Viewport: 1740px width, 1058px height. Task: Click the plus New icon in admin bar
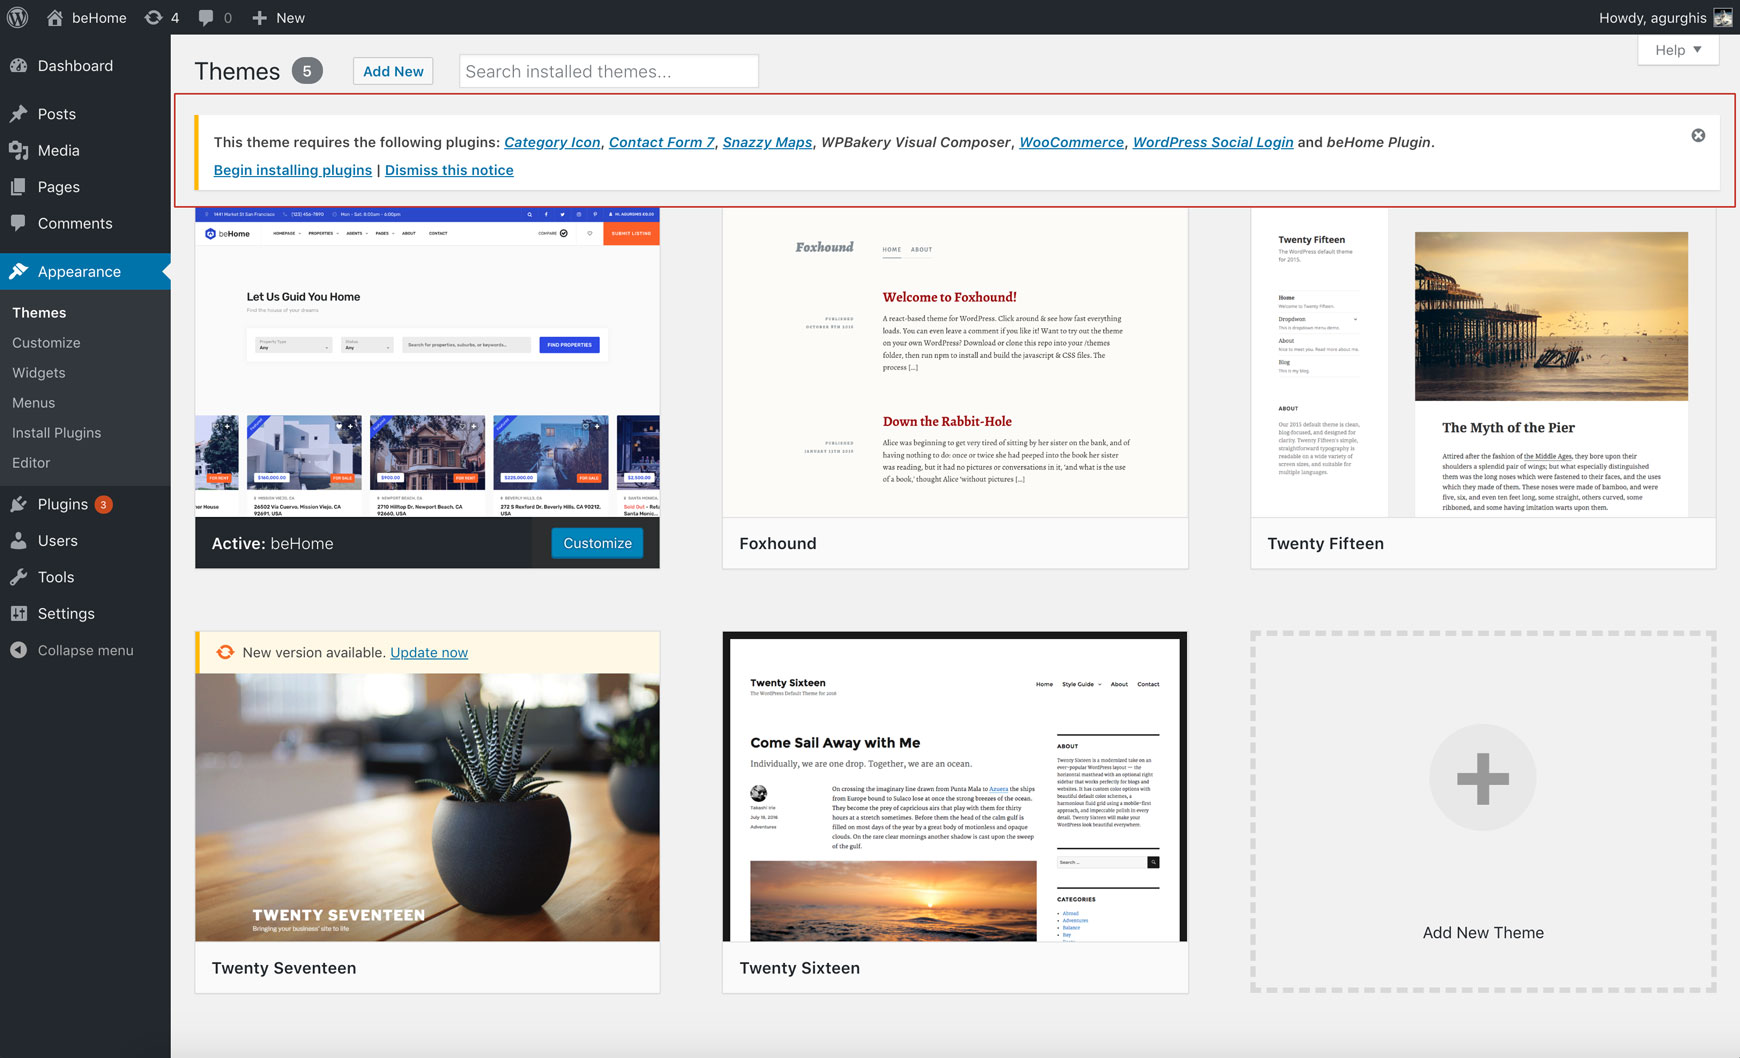pos(259,17)
